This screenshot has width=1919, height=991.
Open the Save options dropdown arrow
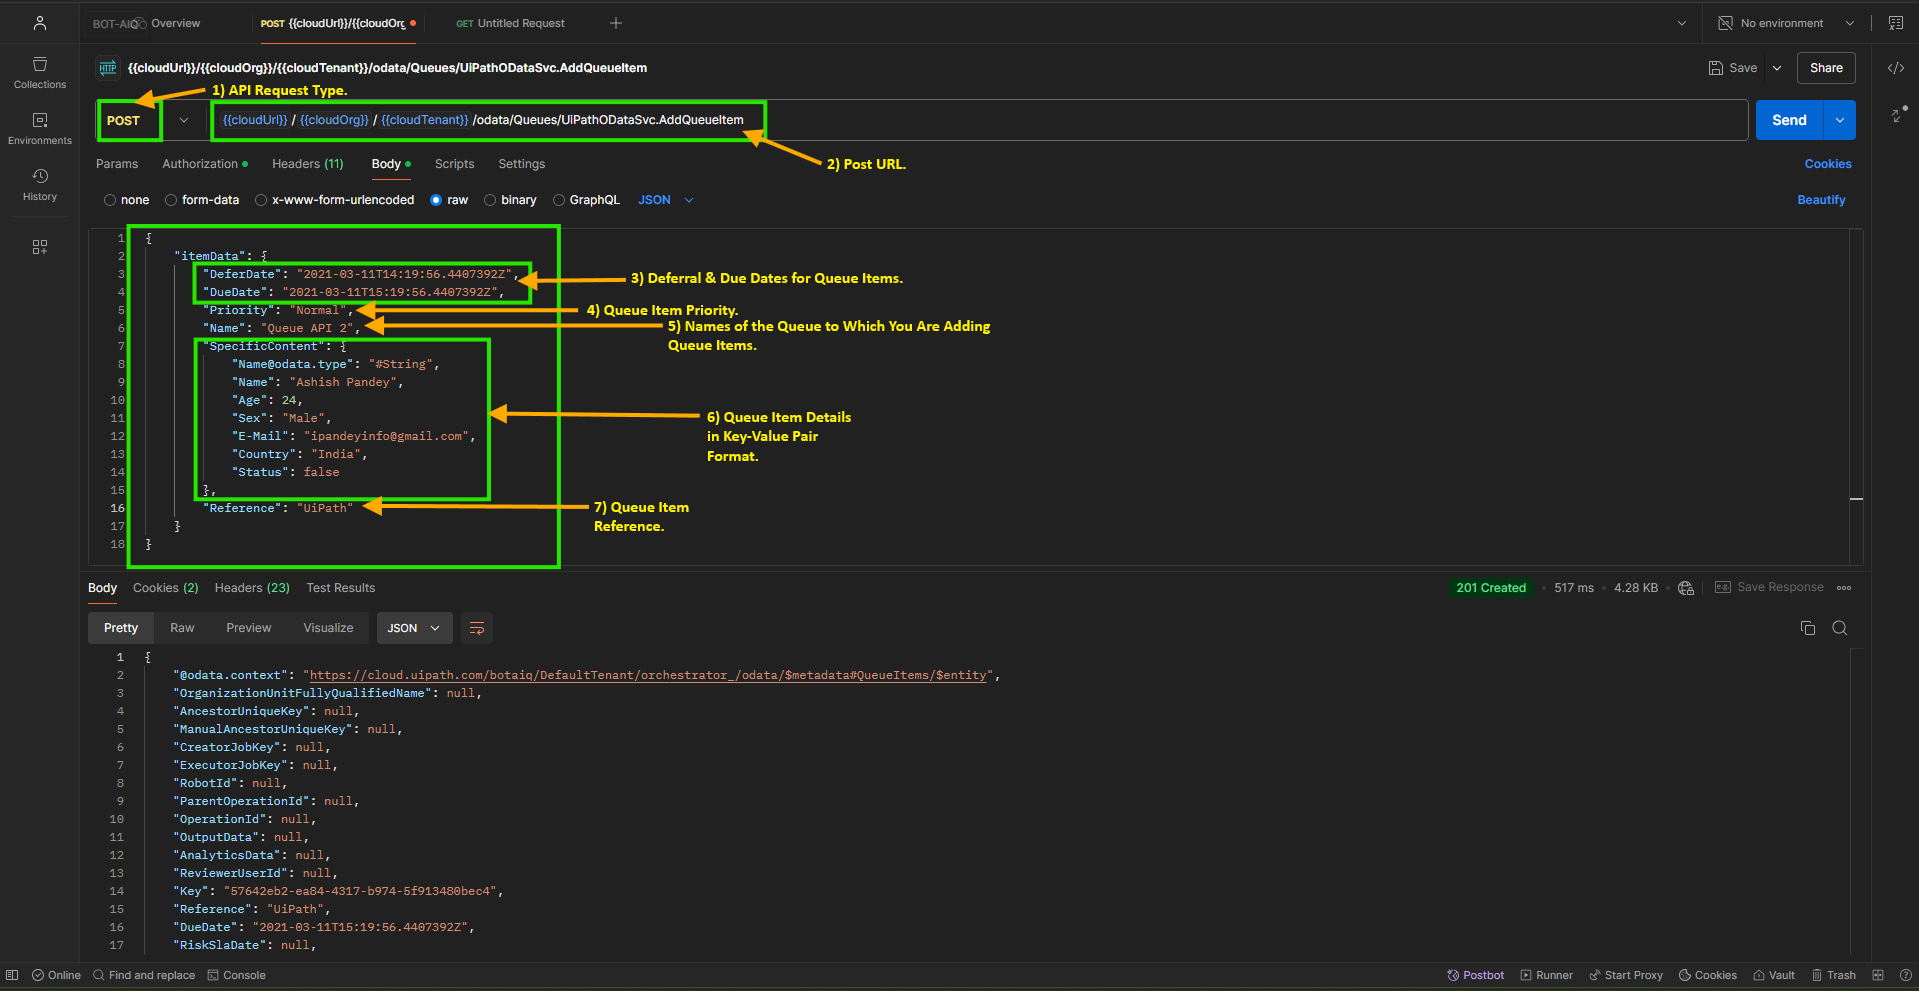(1777, 68)
